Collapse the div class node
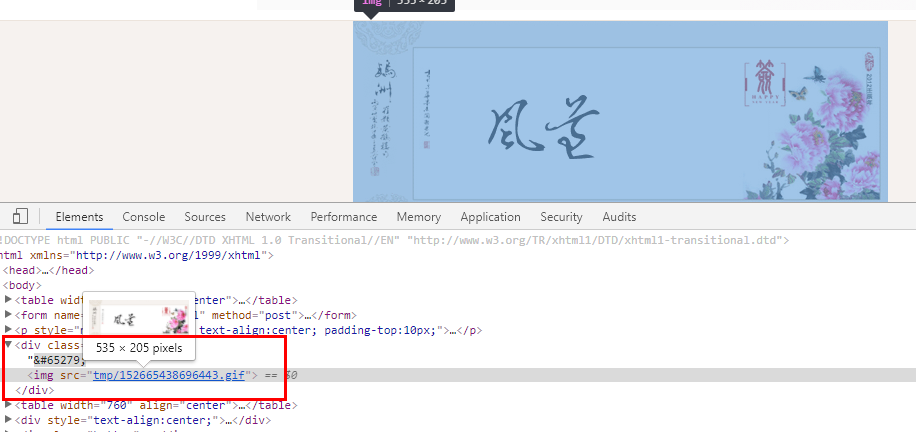This screenshot has width=916, height=432. coord(8,345)
